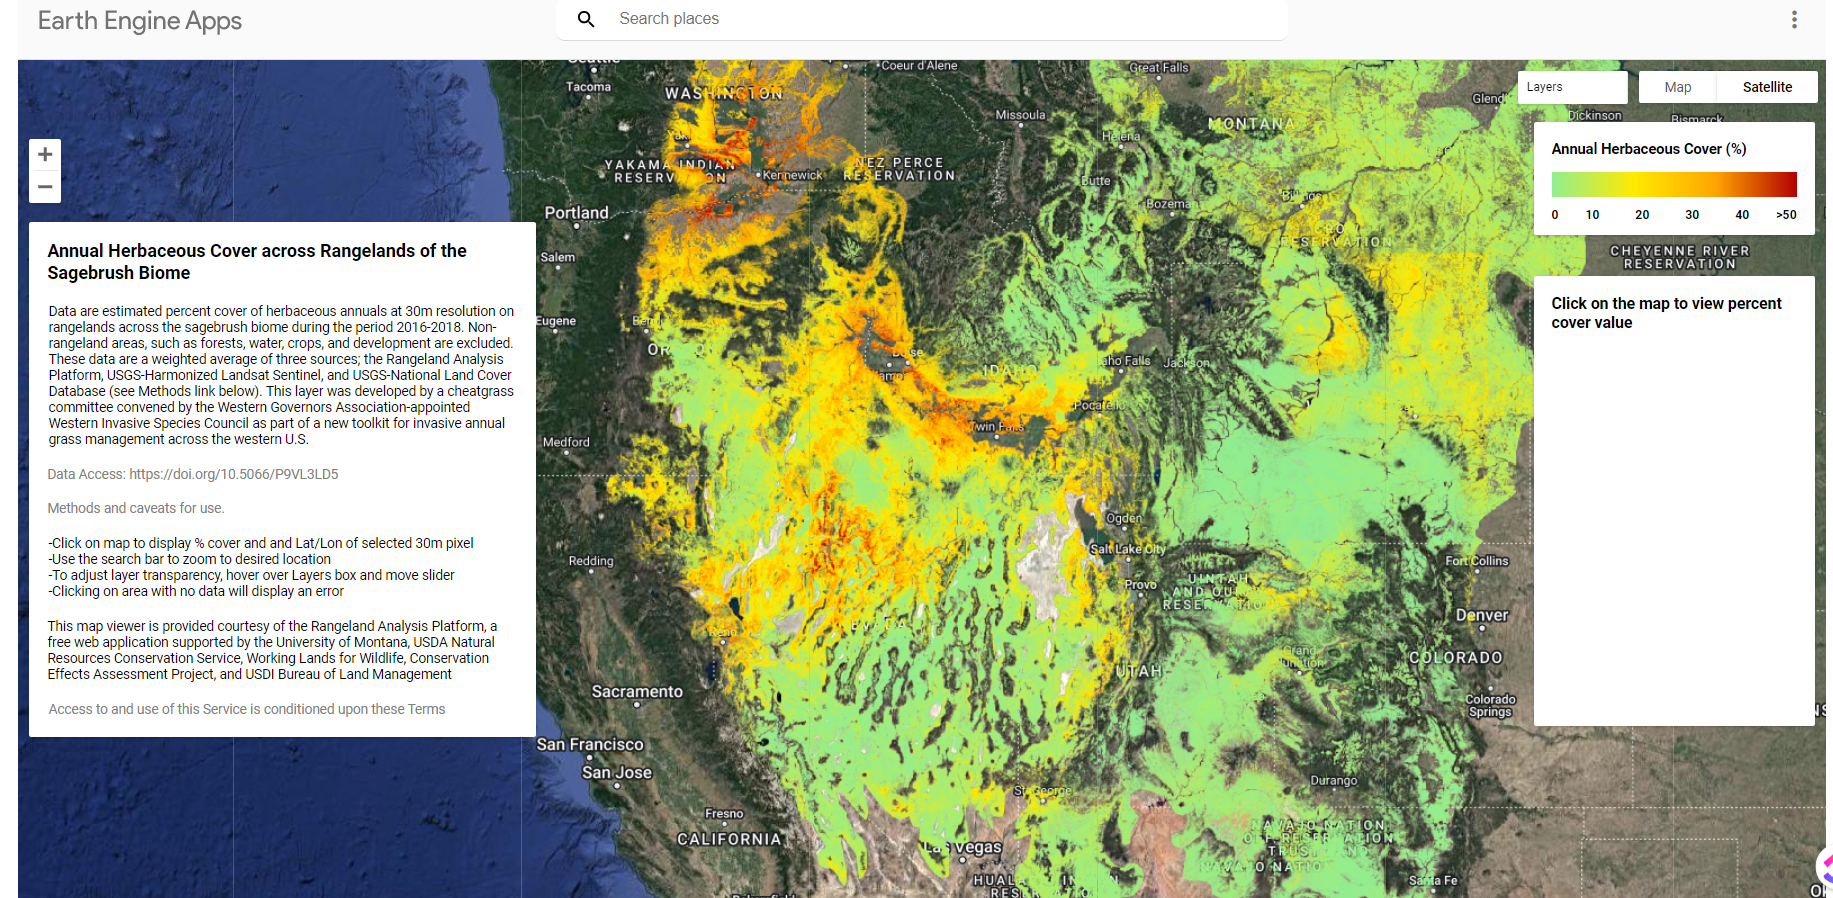
Task: Click San Francisco on the map
Action: (x=590, y=745)
